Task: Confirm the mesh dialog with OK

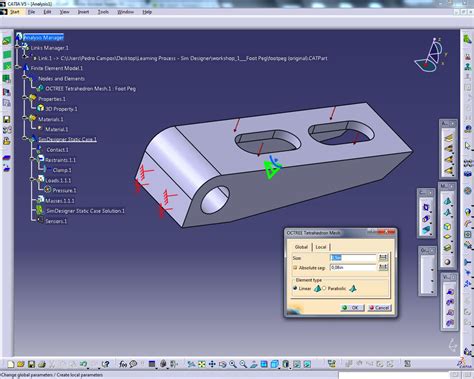Action: pos(352,308)
